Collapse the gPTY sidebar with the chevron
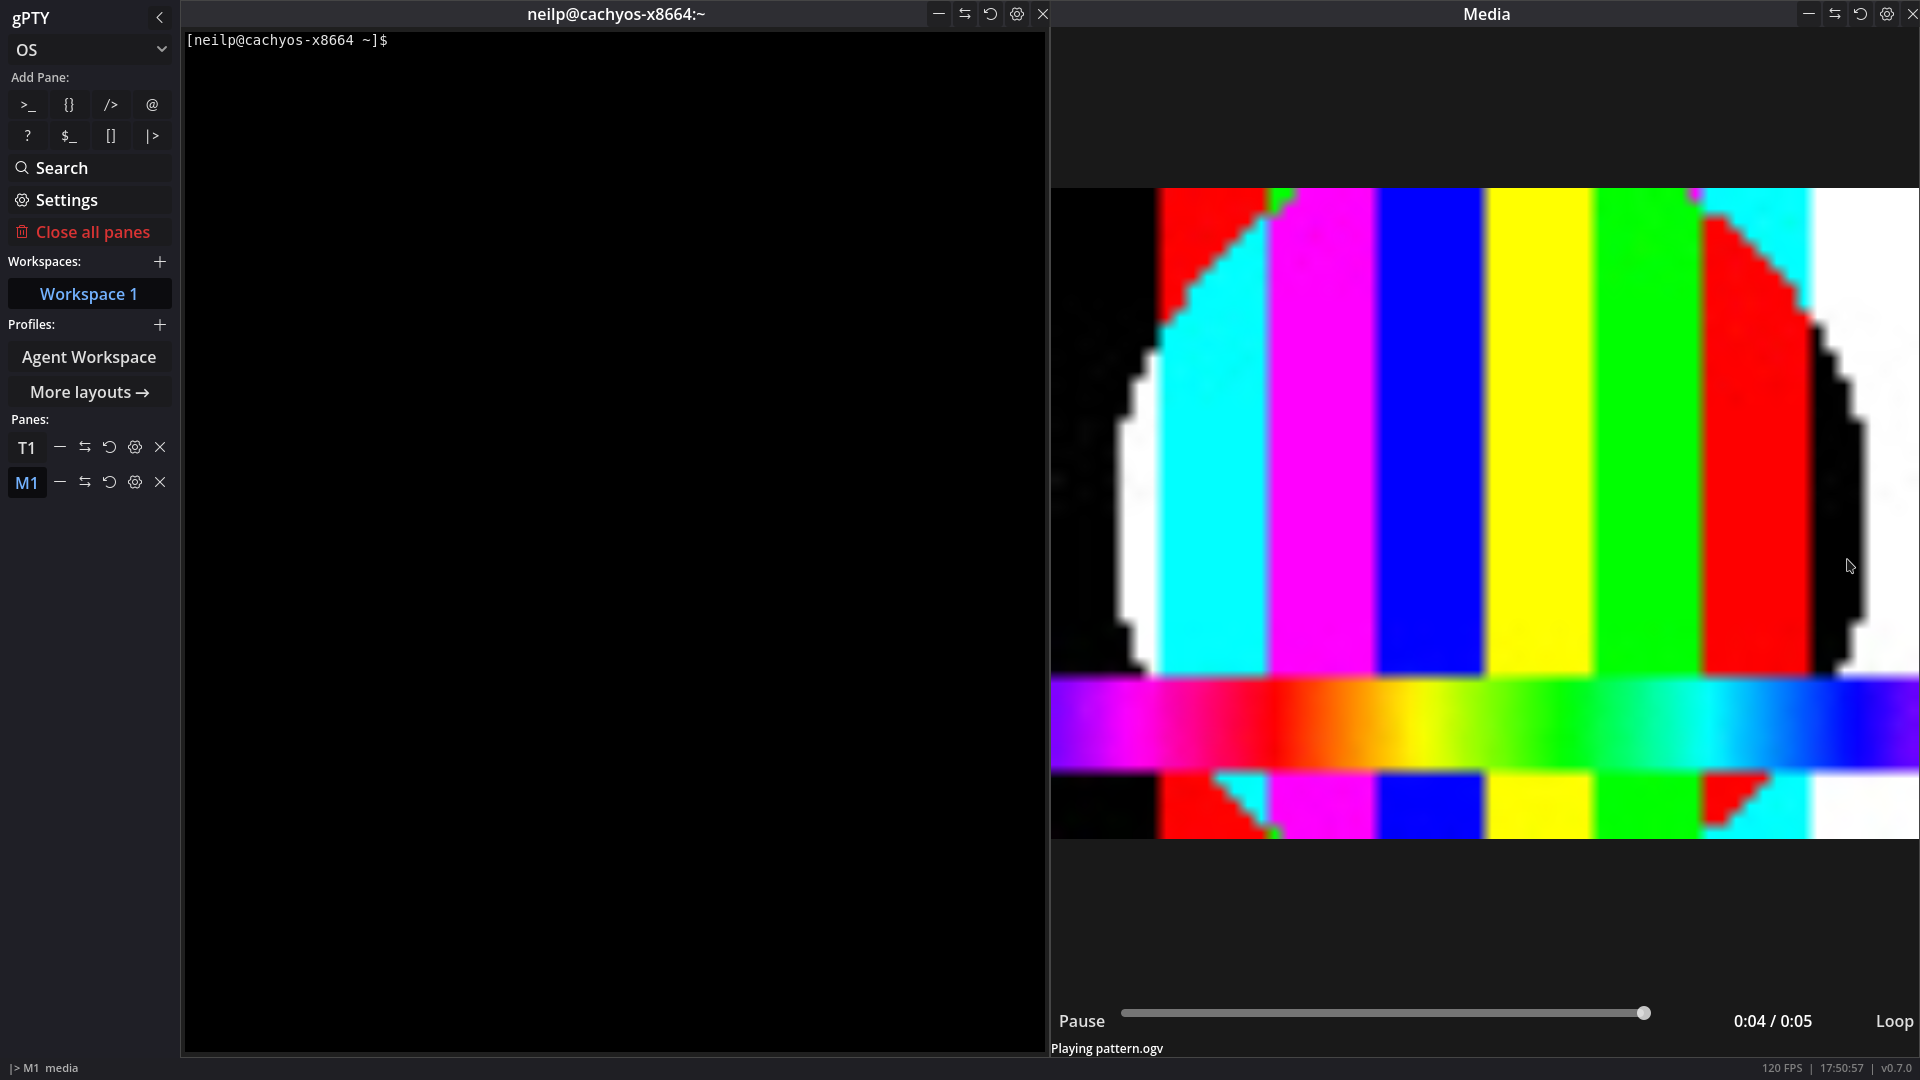Viewport: 1920px width, 1080px height. pyautogui.click(x=159, y=18)
